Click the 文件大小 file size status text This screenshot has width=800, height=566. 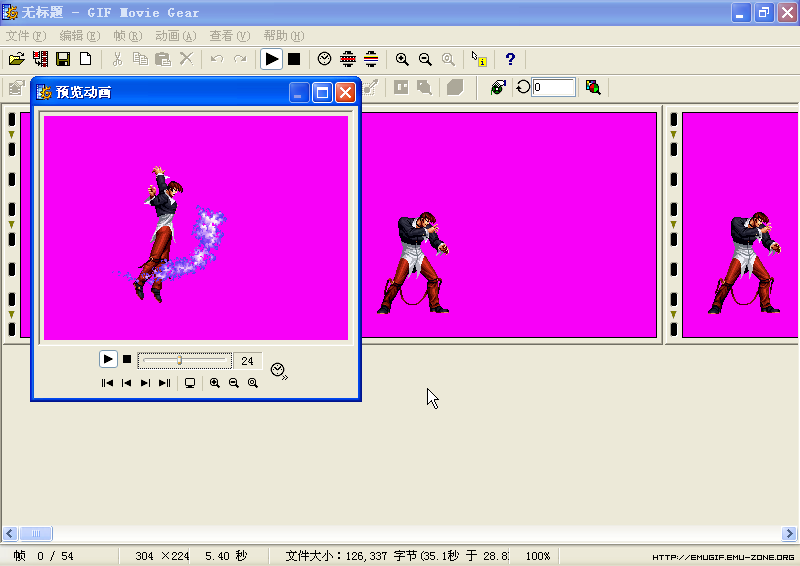click(x=397, y=556)
